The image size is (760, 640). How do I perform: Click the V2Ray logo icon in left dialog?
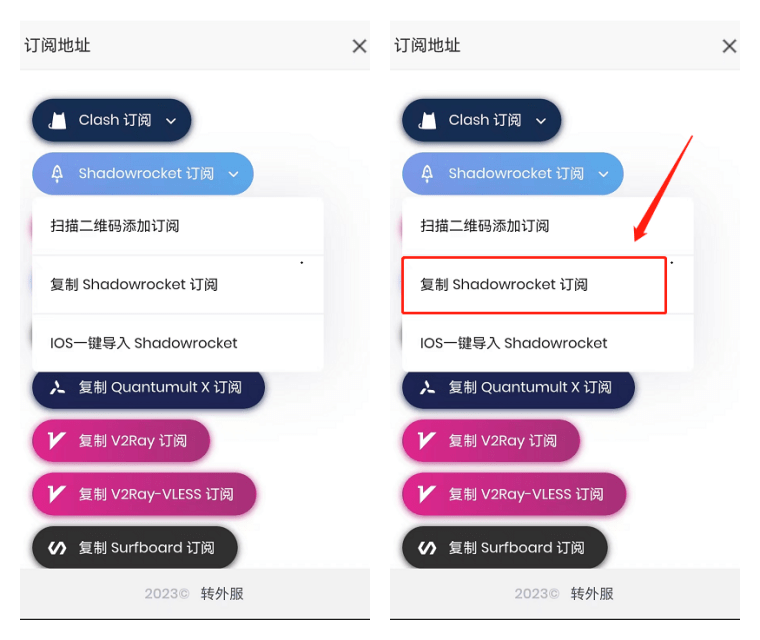pos(57,441)
